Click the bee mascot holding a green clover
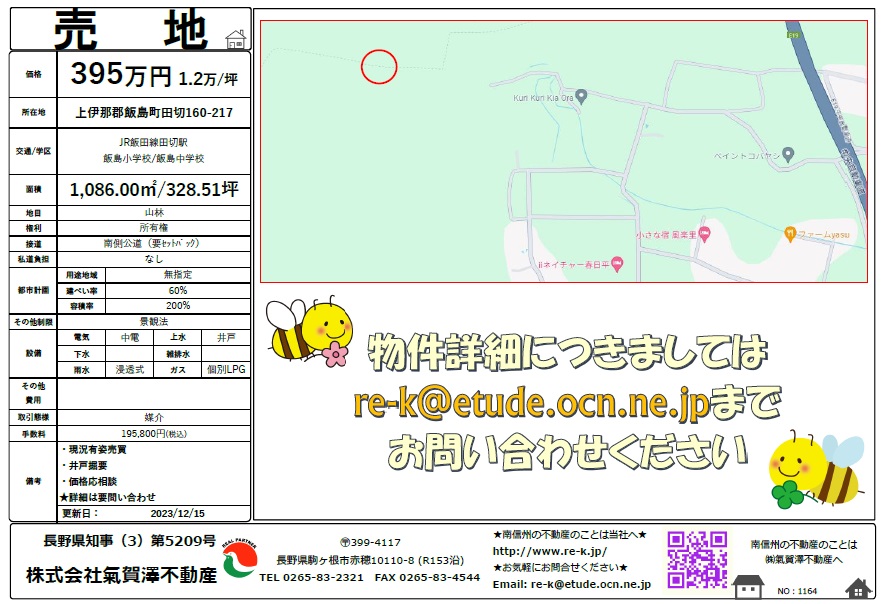 816,468
